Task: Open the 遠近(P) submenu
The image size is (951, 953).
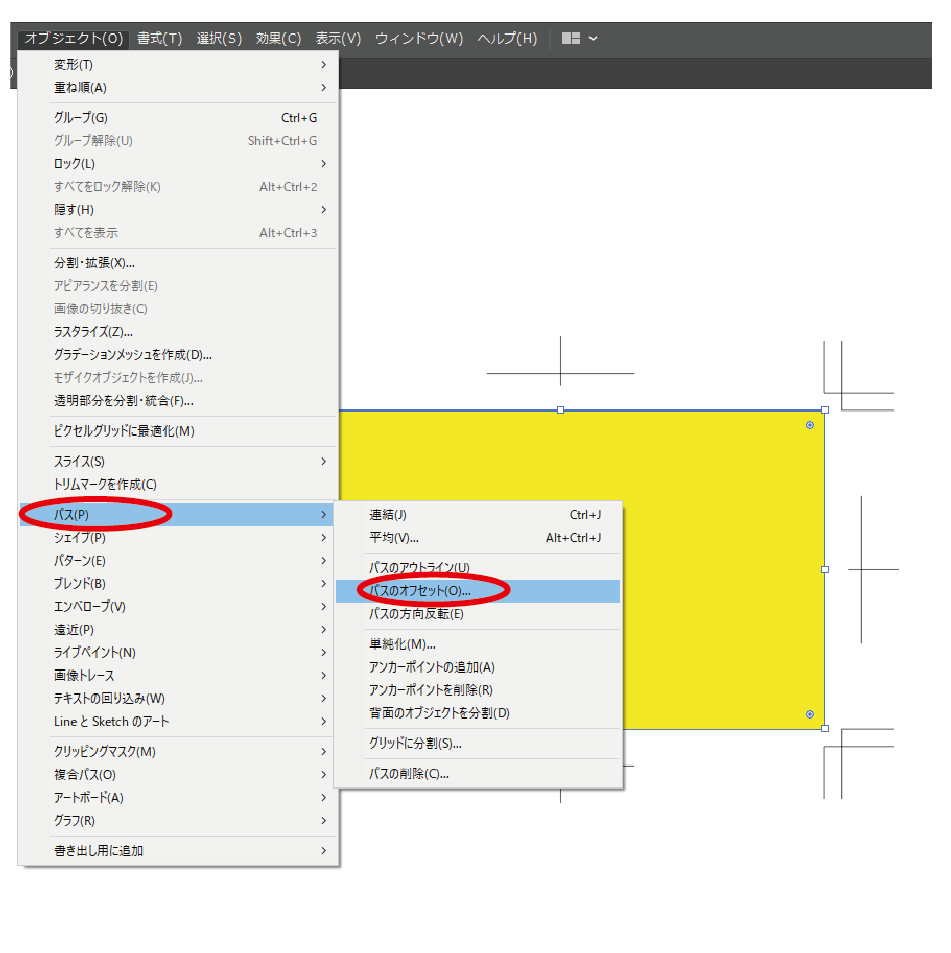Action: 178,630
